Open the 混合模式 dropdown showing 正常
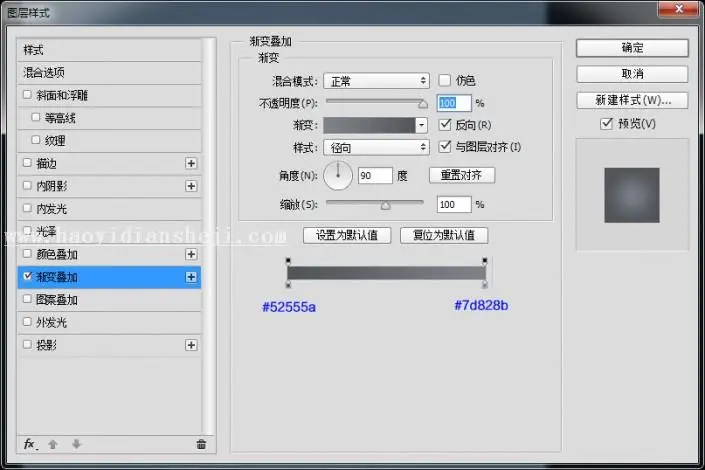 click(376, 81)
